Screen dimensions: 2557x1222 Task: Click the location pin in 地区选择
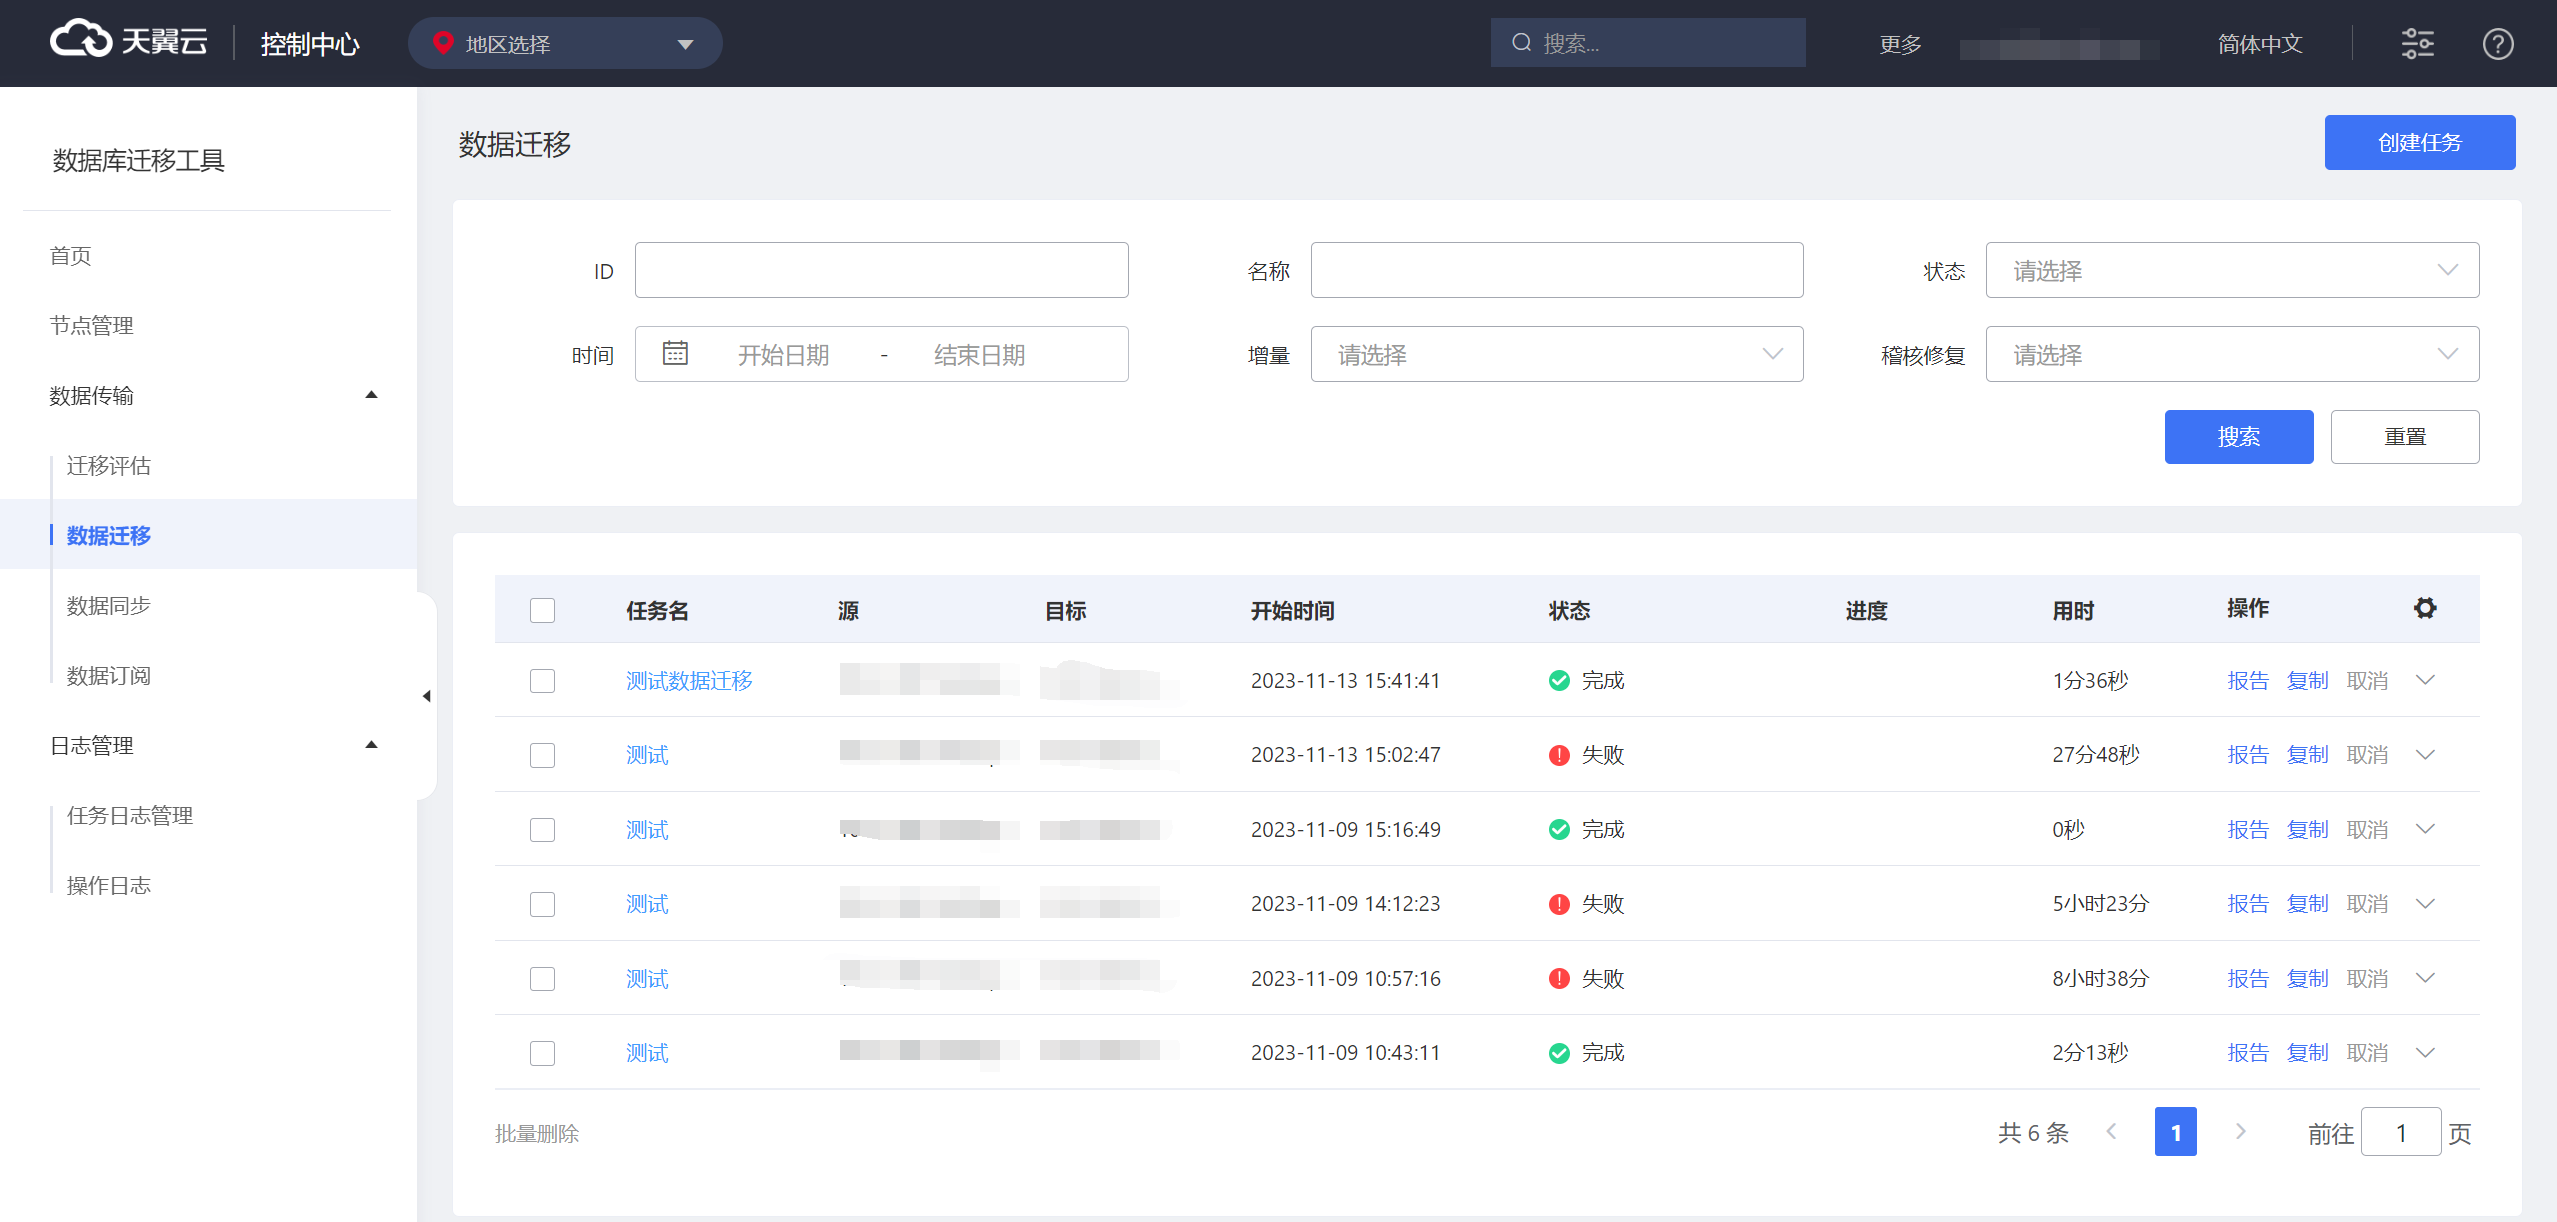(442, 43)
